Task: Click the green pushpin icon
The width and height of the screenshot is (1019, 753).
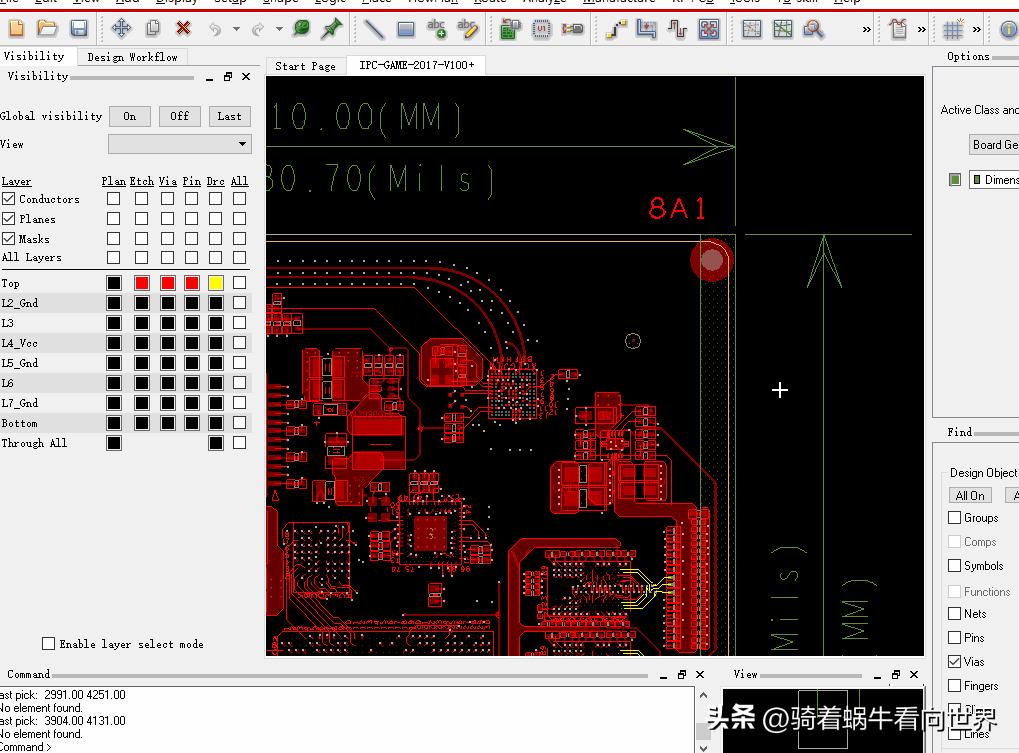Action: [x=332, y=29]
